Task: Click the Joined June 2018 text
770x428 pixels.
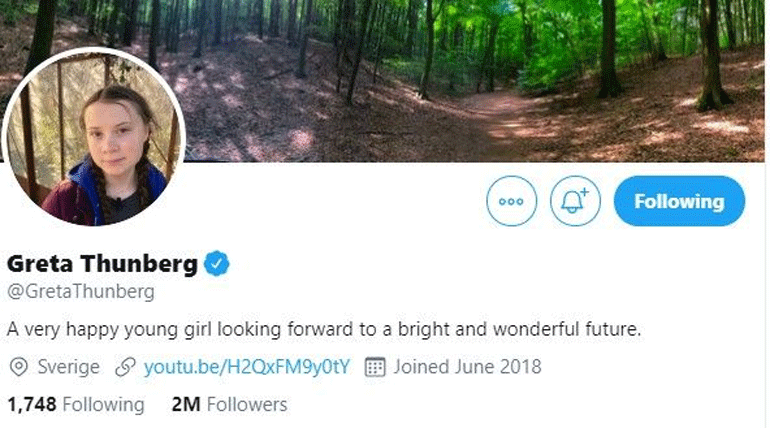Action: (467, 367)
